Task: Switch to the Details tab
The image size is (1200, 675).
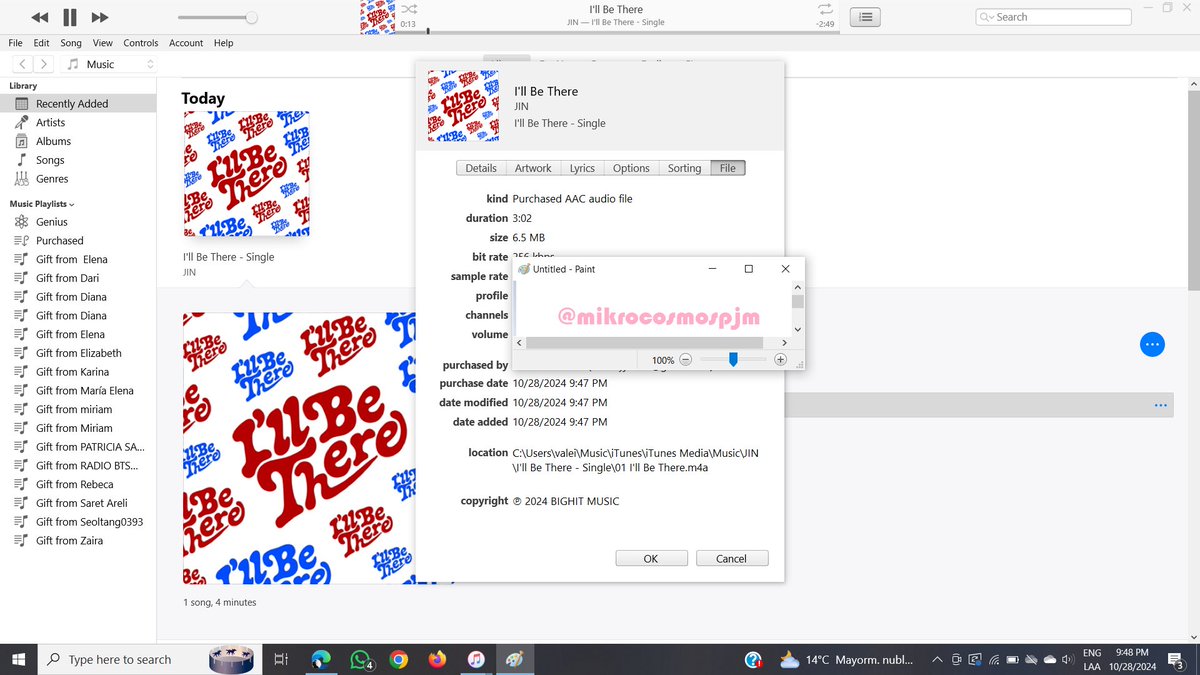Action: [x=481, y=168]
